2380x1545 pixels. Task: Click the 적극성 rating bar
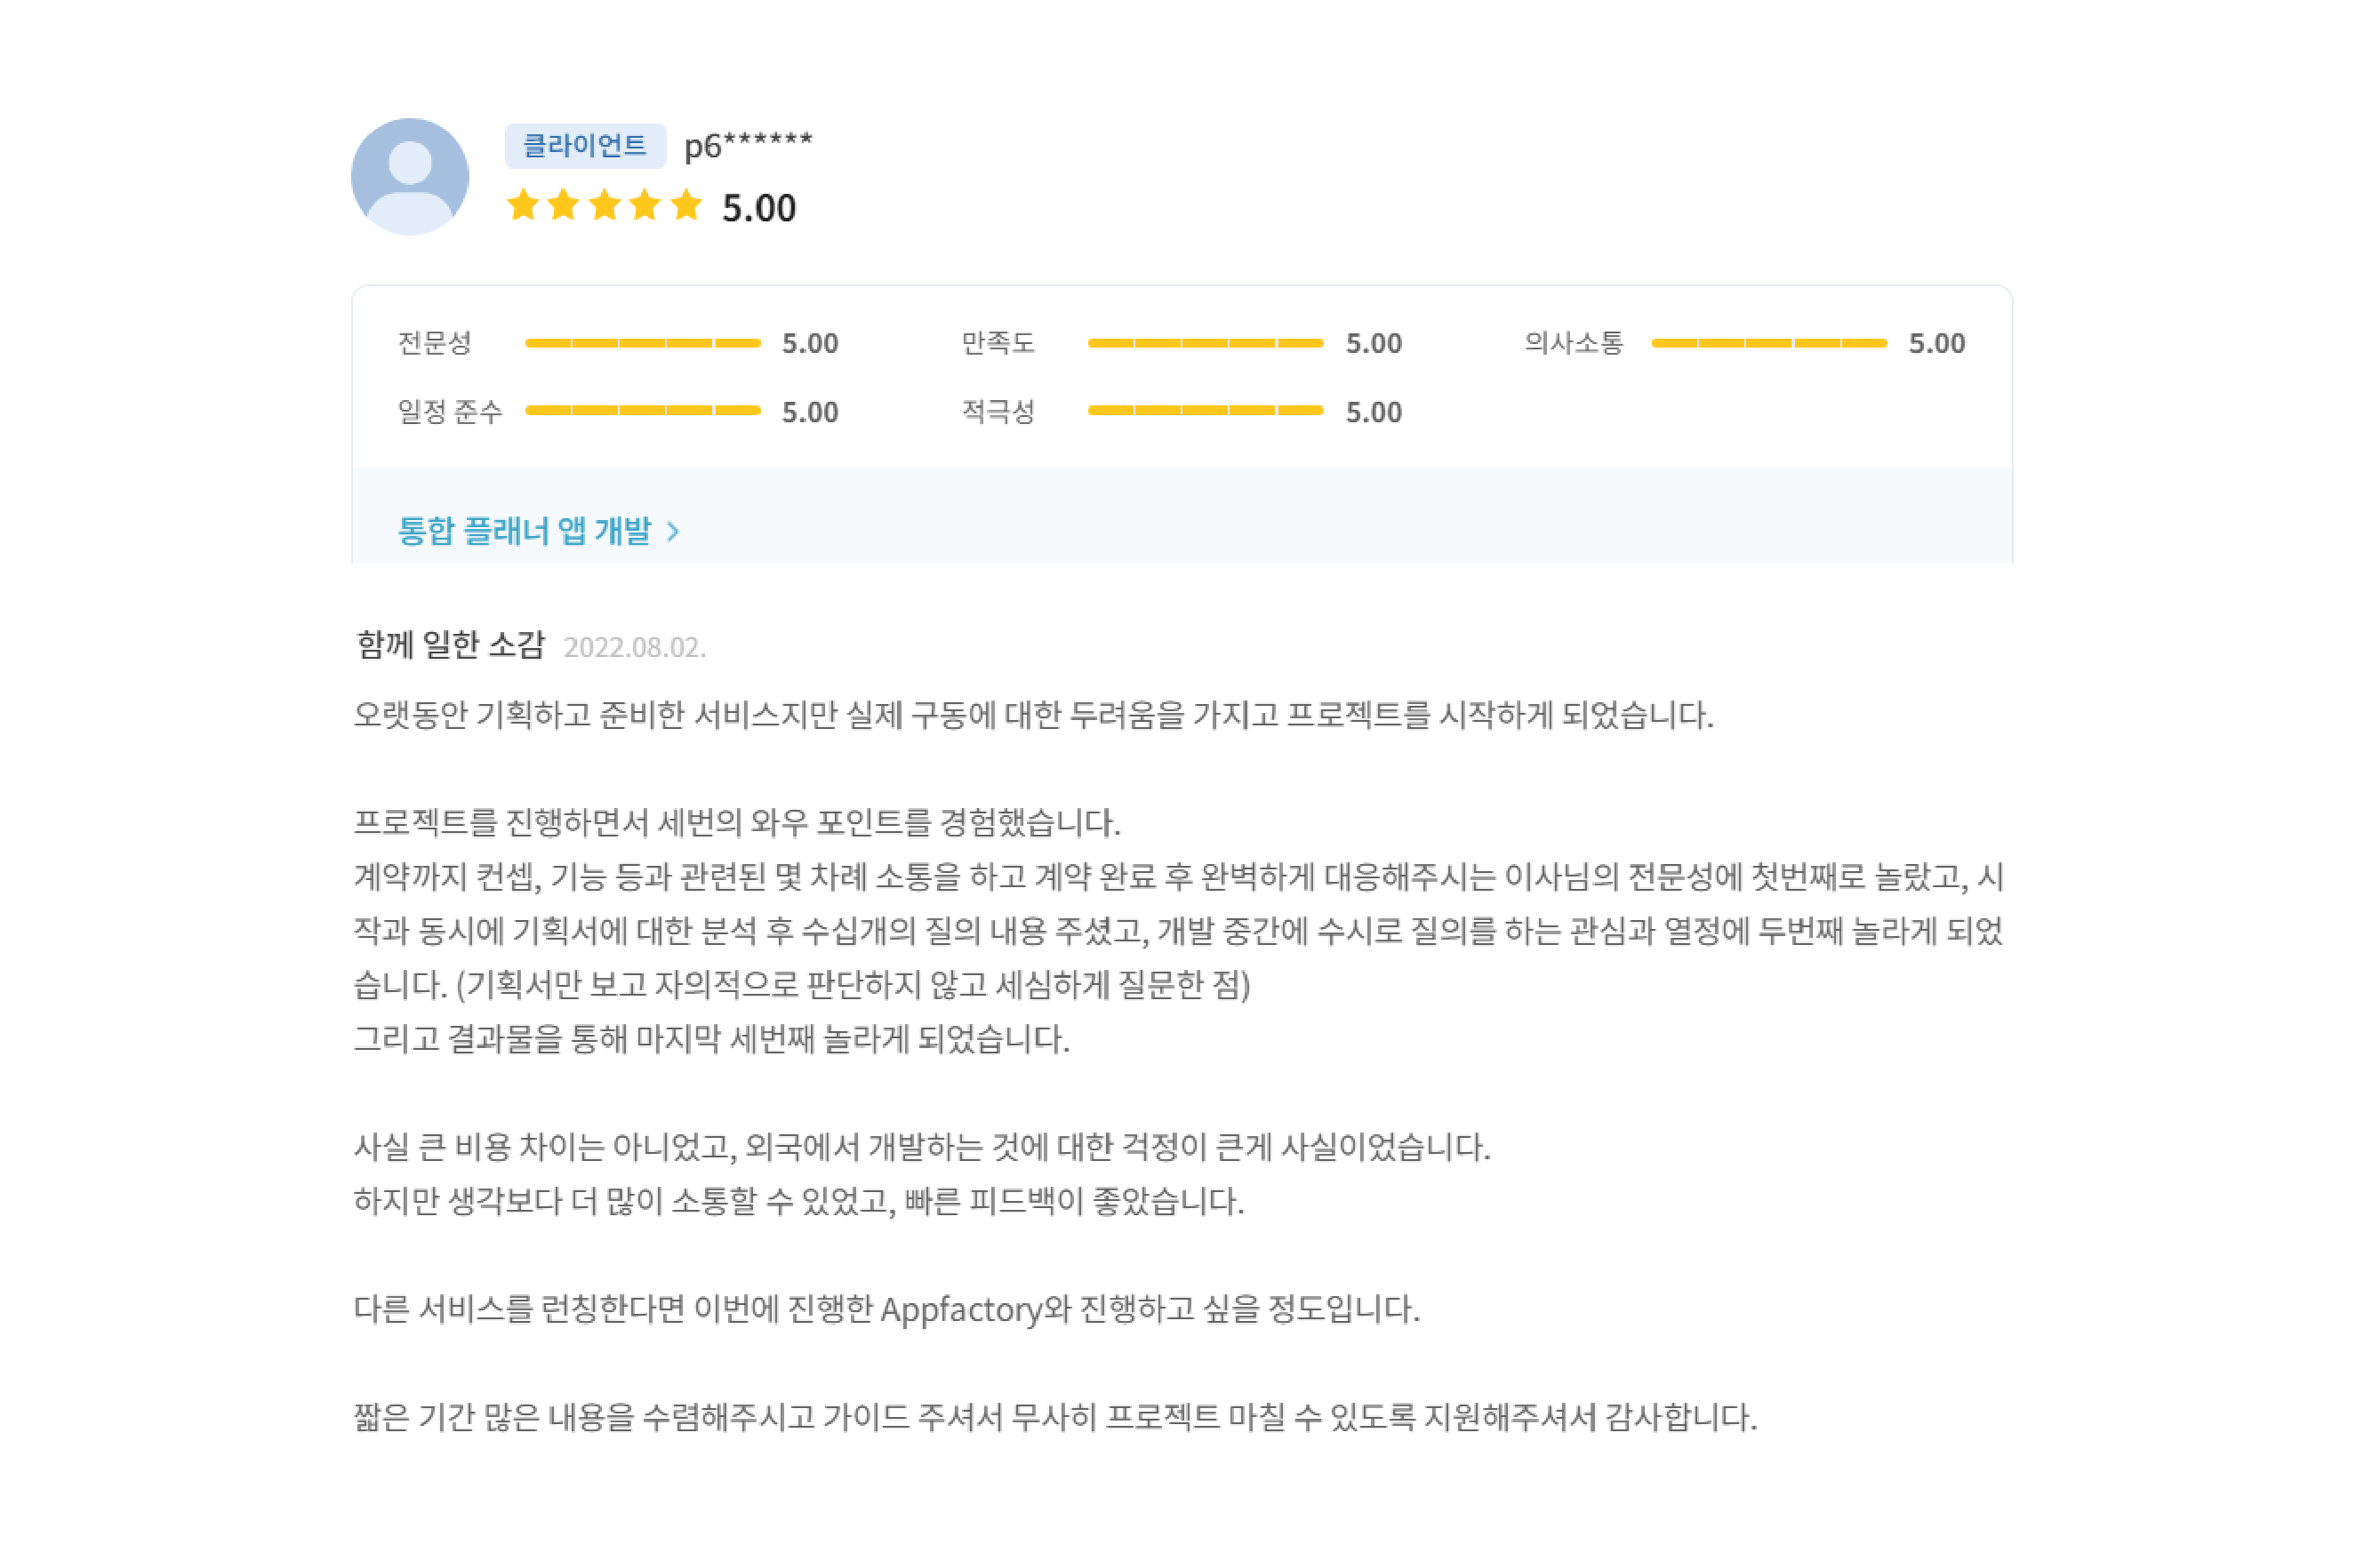click(1206, 410)
